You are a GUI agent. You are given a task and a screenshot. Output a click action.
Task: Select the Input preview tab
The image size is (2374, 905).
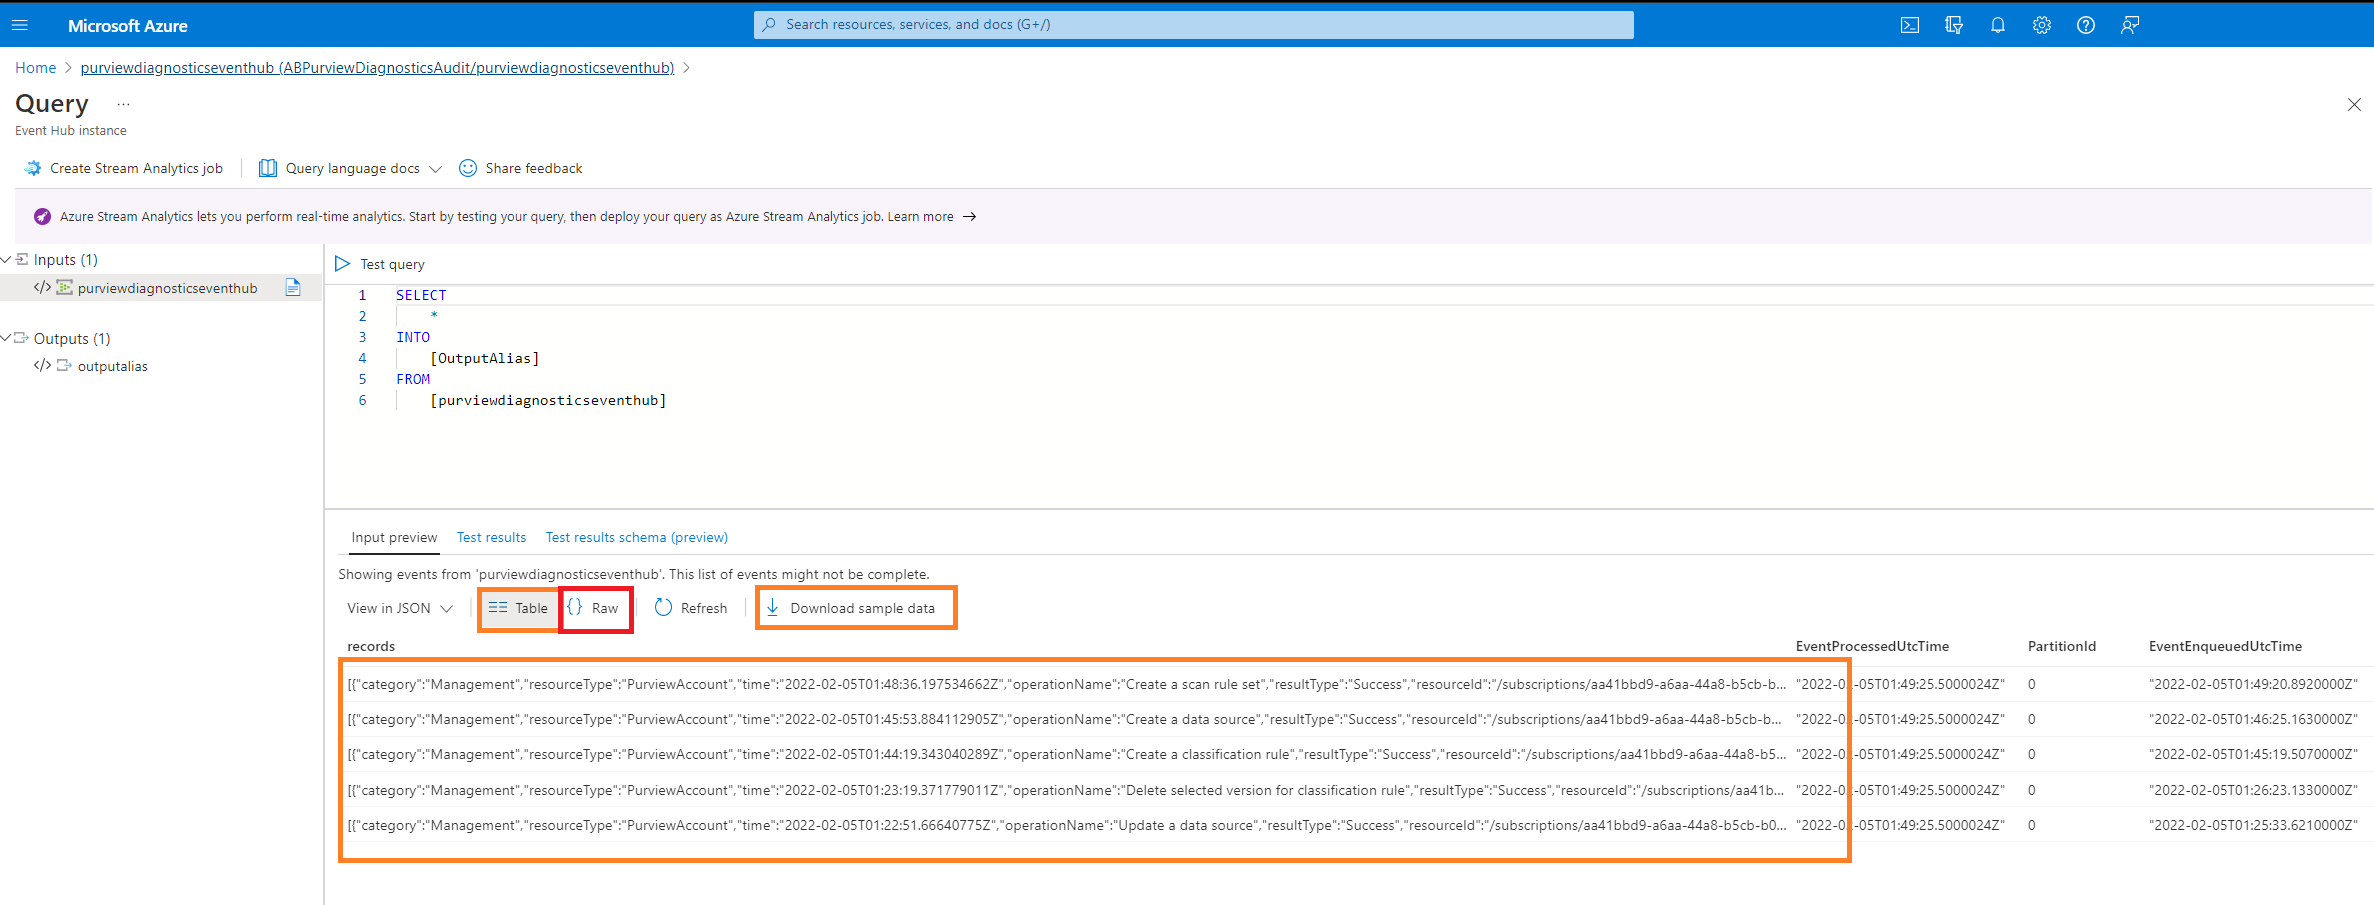click(394, 537)
